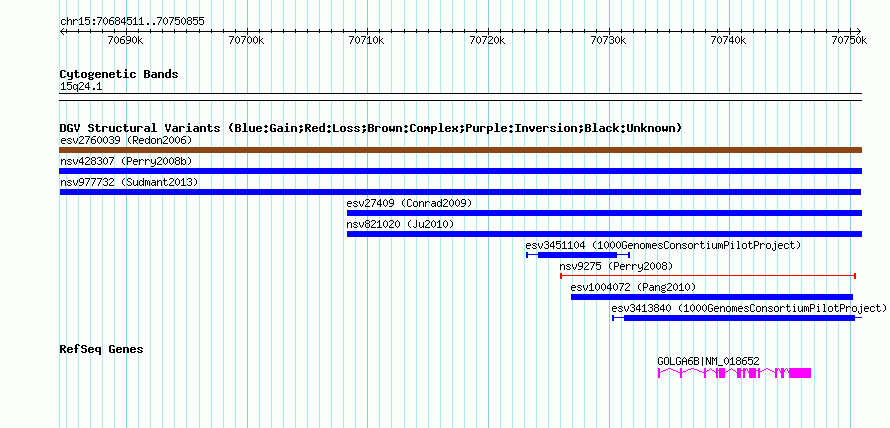Click the brown esv2760039 complex variant bar
This screenshot has width=890, height=428.
[x=461, y=150]
